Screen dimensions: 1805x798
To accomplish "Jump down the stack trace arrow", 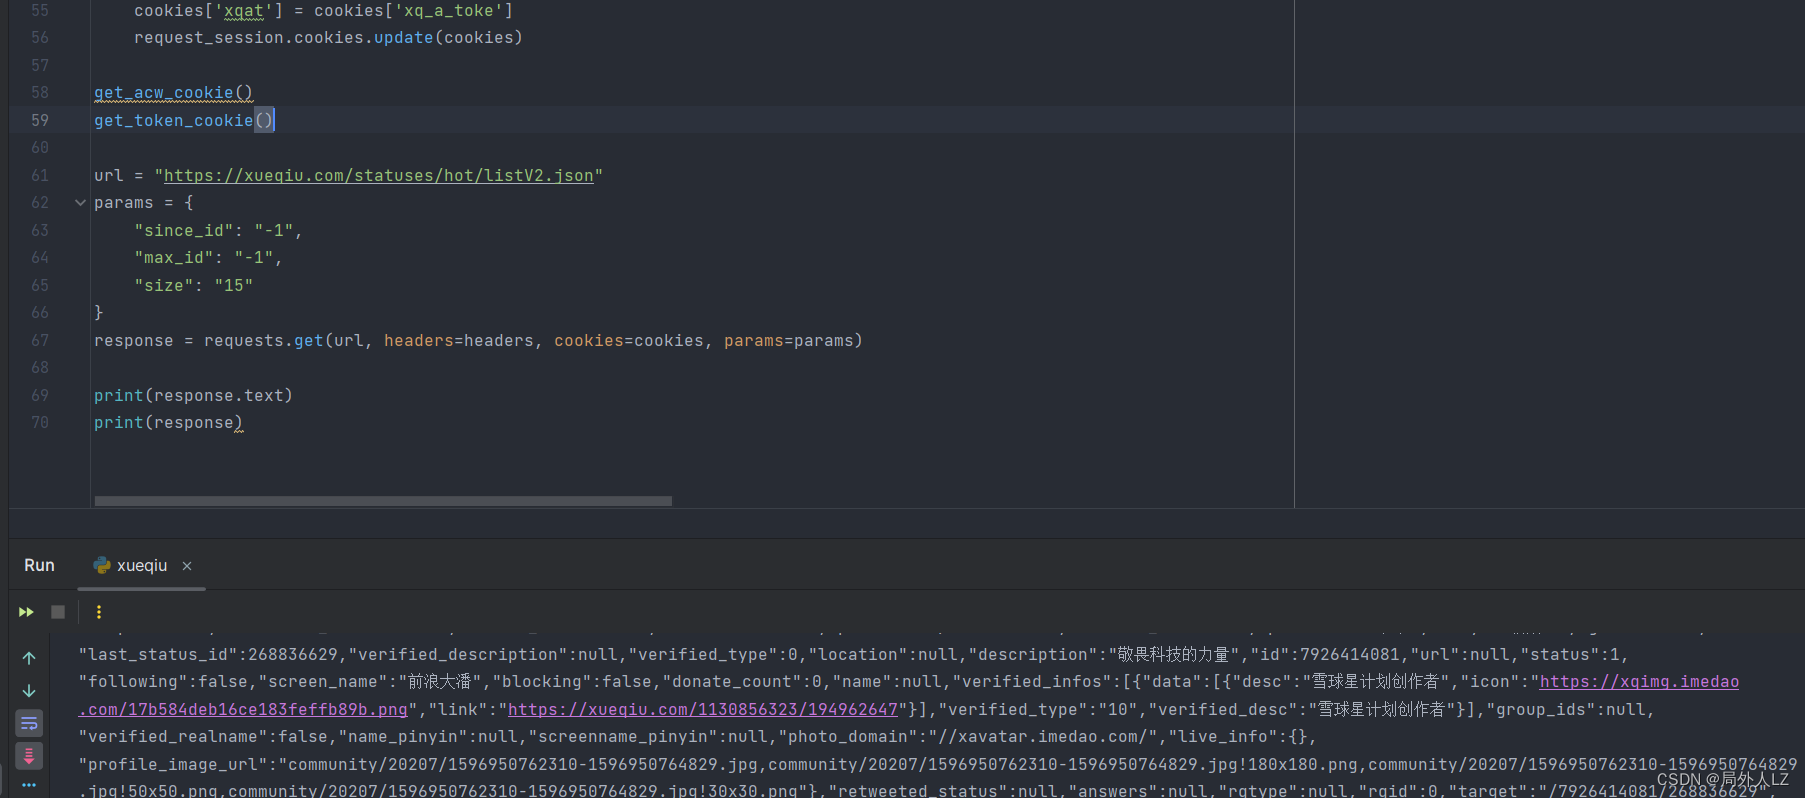I will pyautogui.click(x=29, y=691).
